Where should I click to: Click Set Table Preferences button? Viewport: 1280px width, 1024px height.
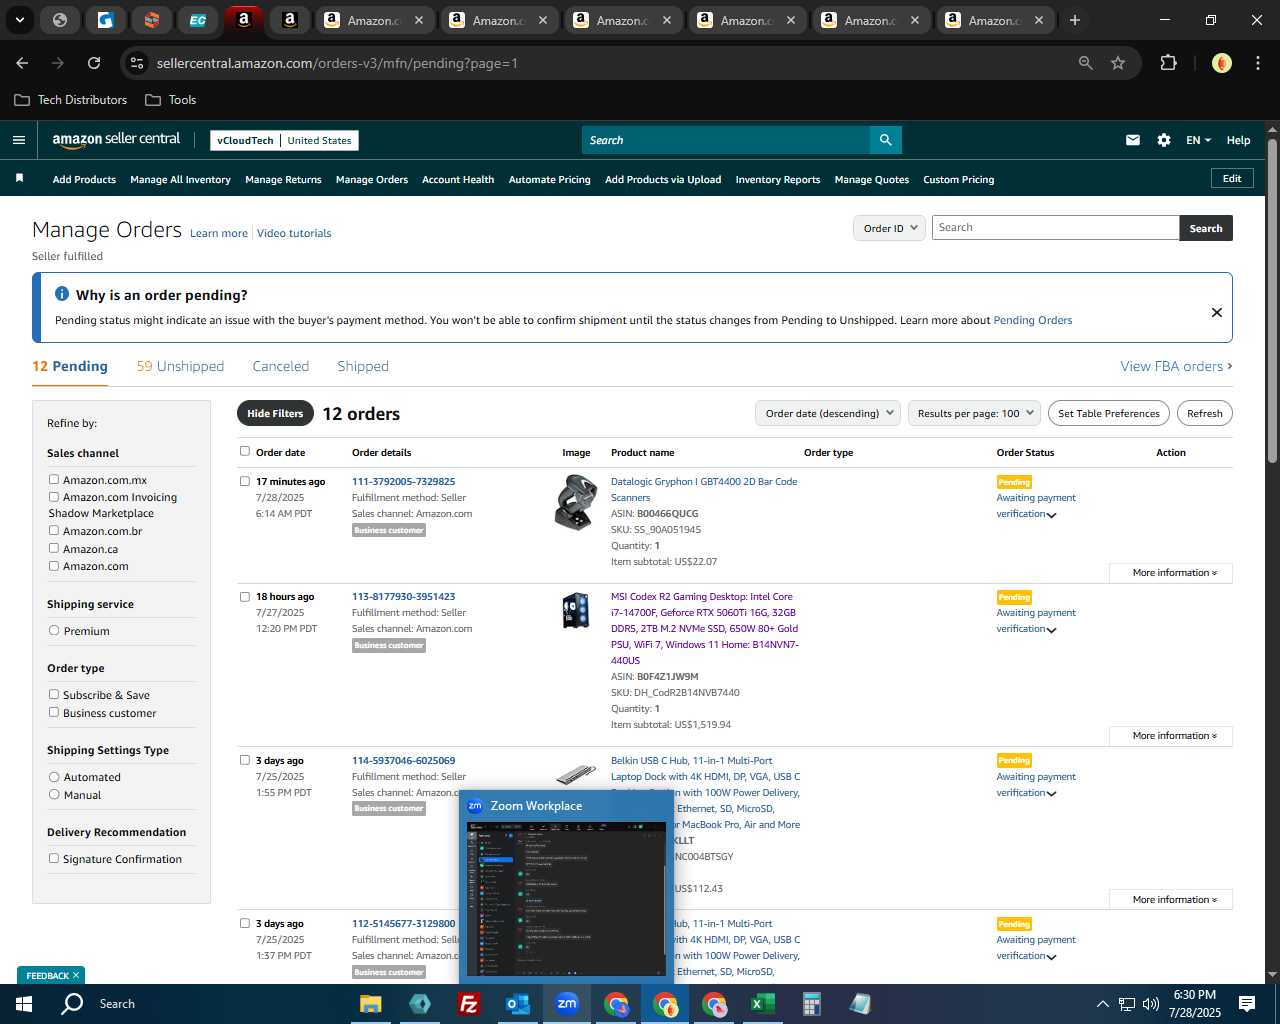(x=1109, y=413)
